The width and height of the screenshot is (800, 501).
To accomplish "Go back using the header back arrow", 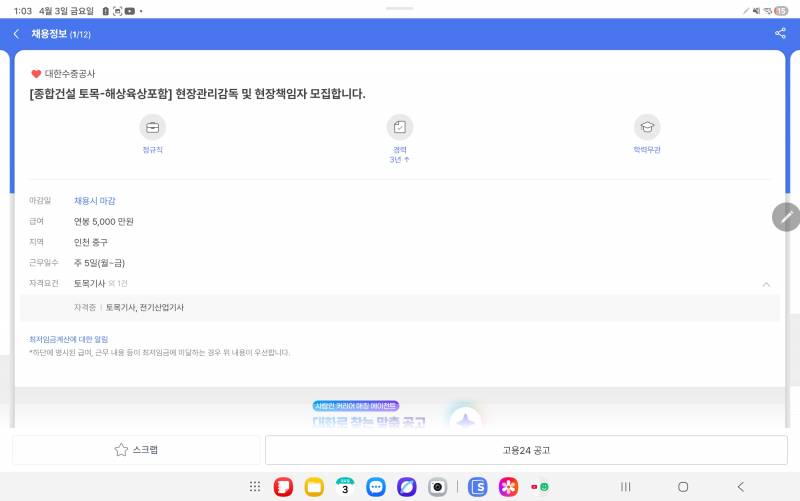I will coord(16,34).
